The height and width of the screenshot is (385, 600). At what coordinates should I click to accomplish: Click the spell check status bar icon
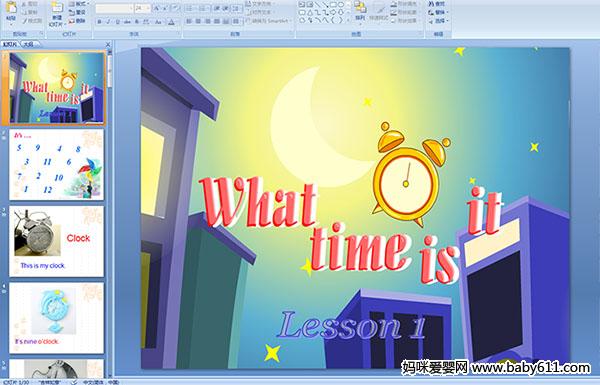point(75,382)
